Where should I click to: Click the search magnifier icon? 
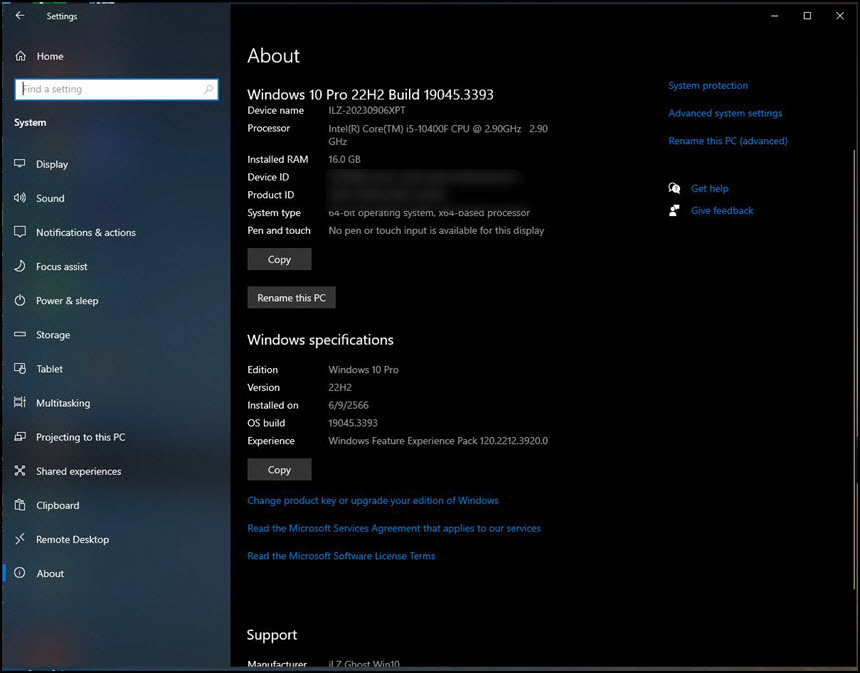pyautogui.click(x=208, y=89)
